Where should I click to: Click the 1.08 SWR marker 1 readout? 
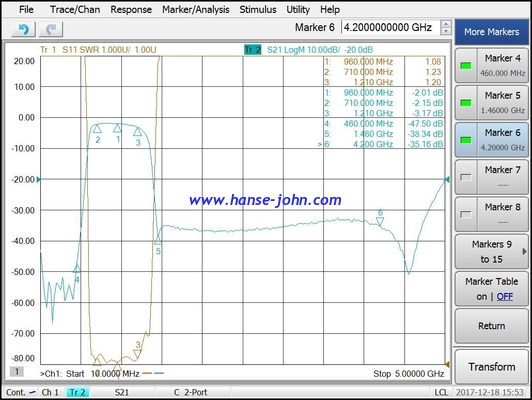coord(433,61)
